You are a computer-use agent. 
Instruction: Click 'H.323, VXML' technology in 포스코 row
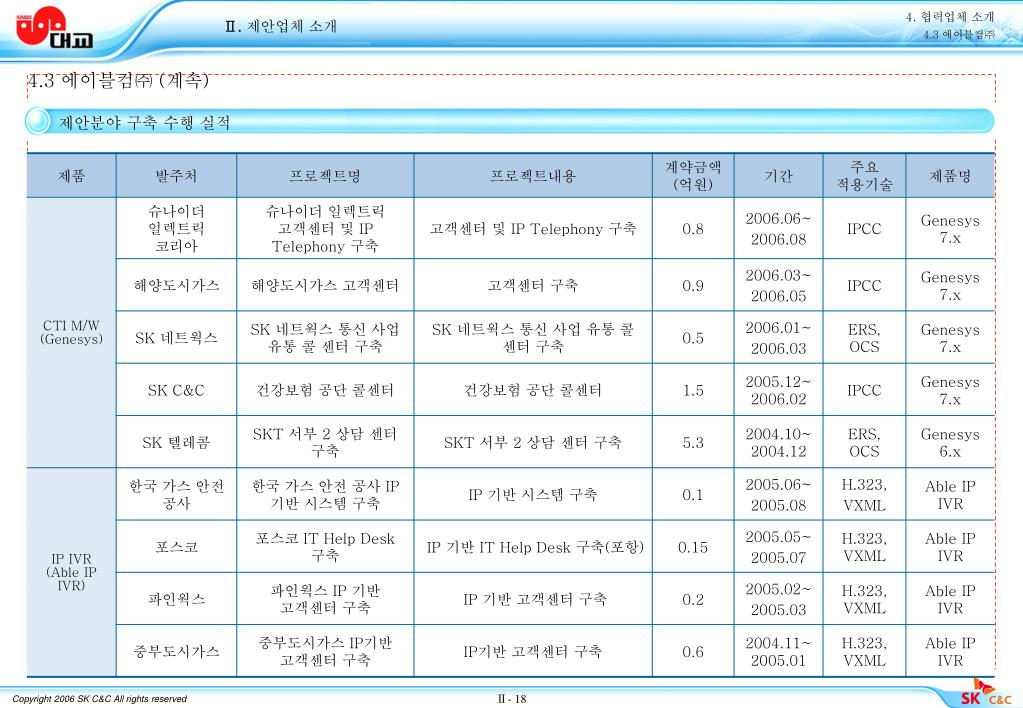click(864, 547)
